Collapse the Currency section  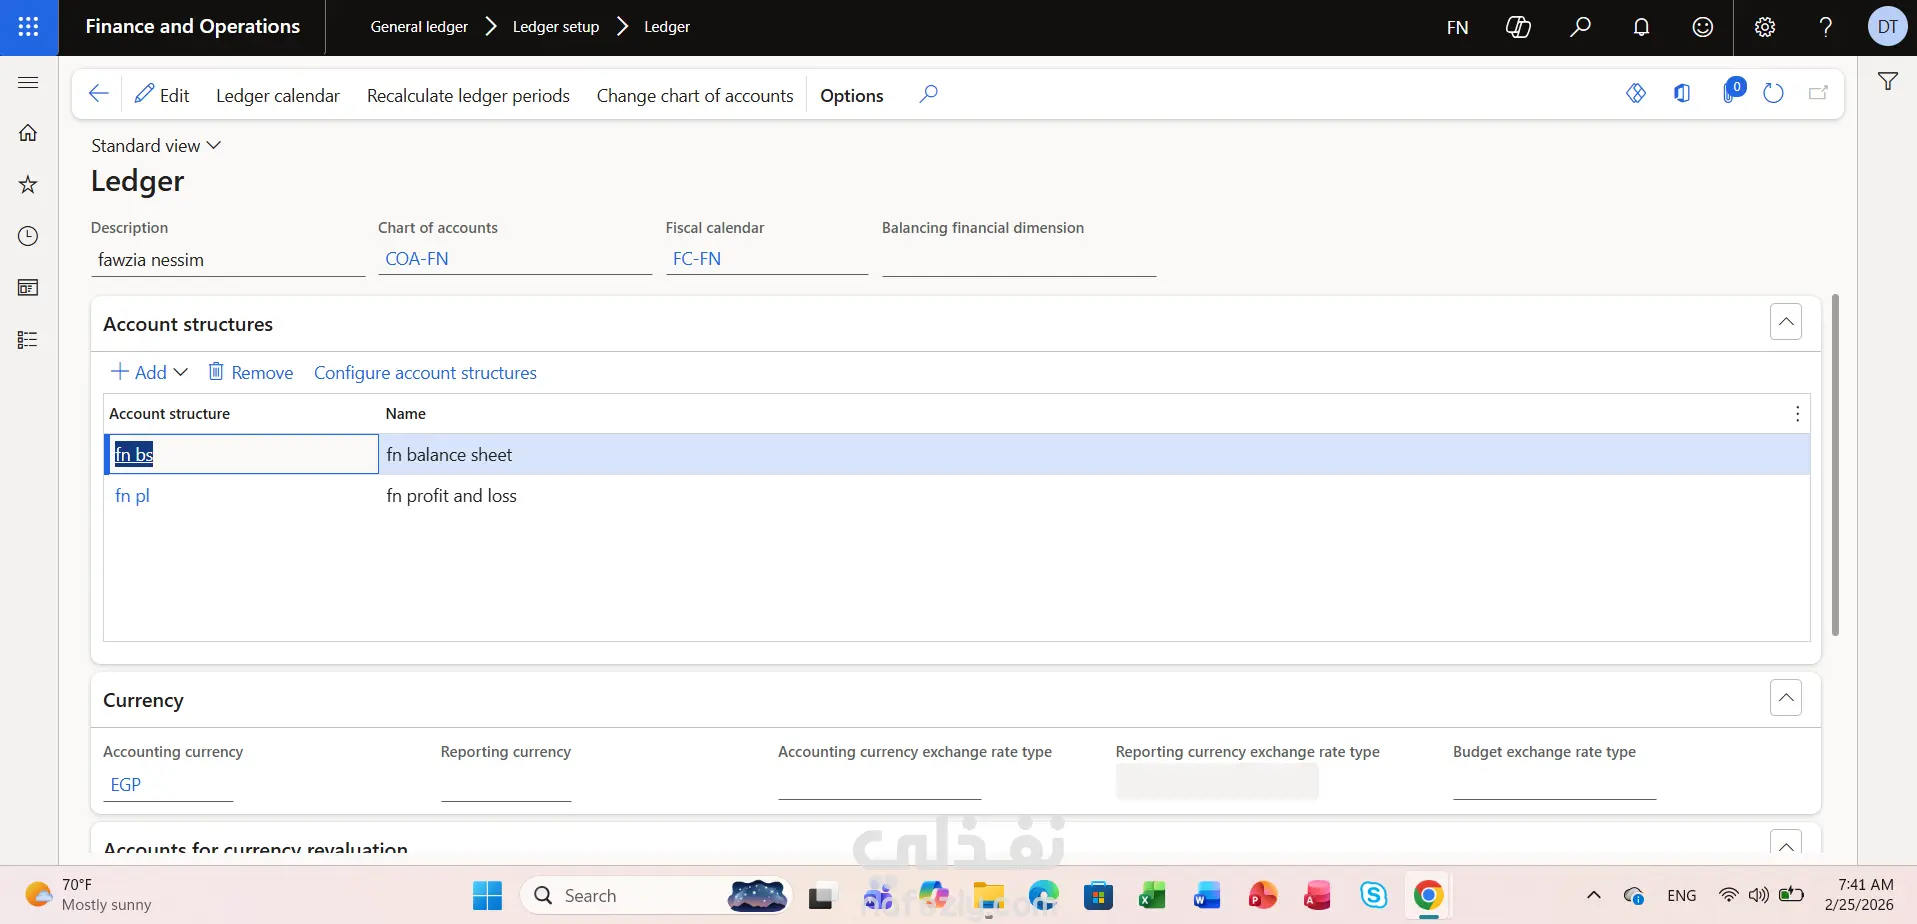pos(1786,698)
